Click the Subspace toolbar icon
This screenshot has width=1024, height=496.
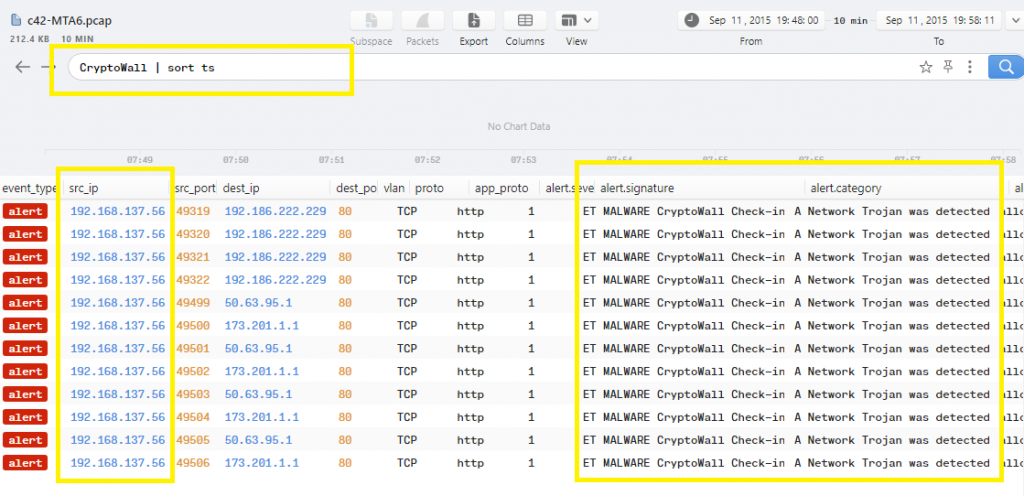pyautogui.click(x=371, y=20)
